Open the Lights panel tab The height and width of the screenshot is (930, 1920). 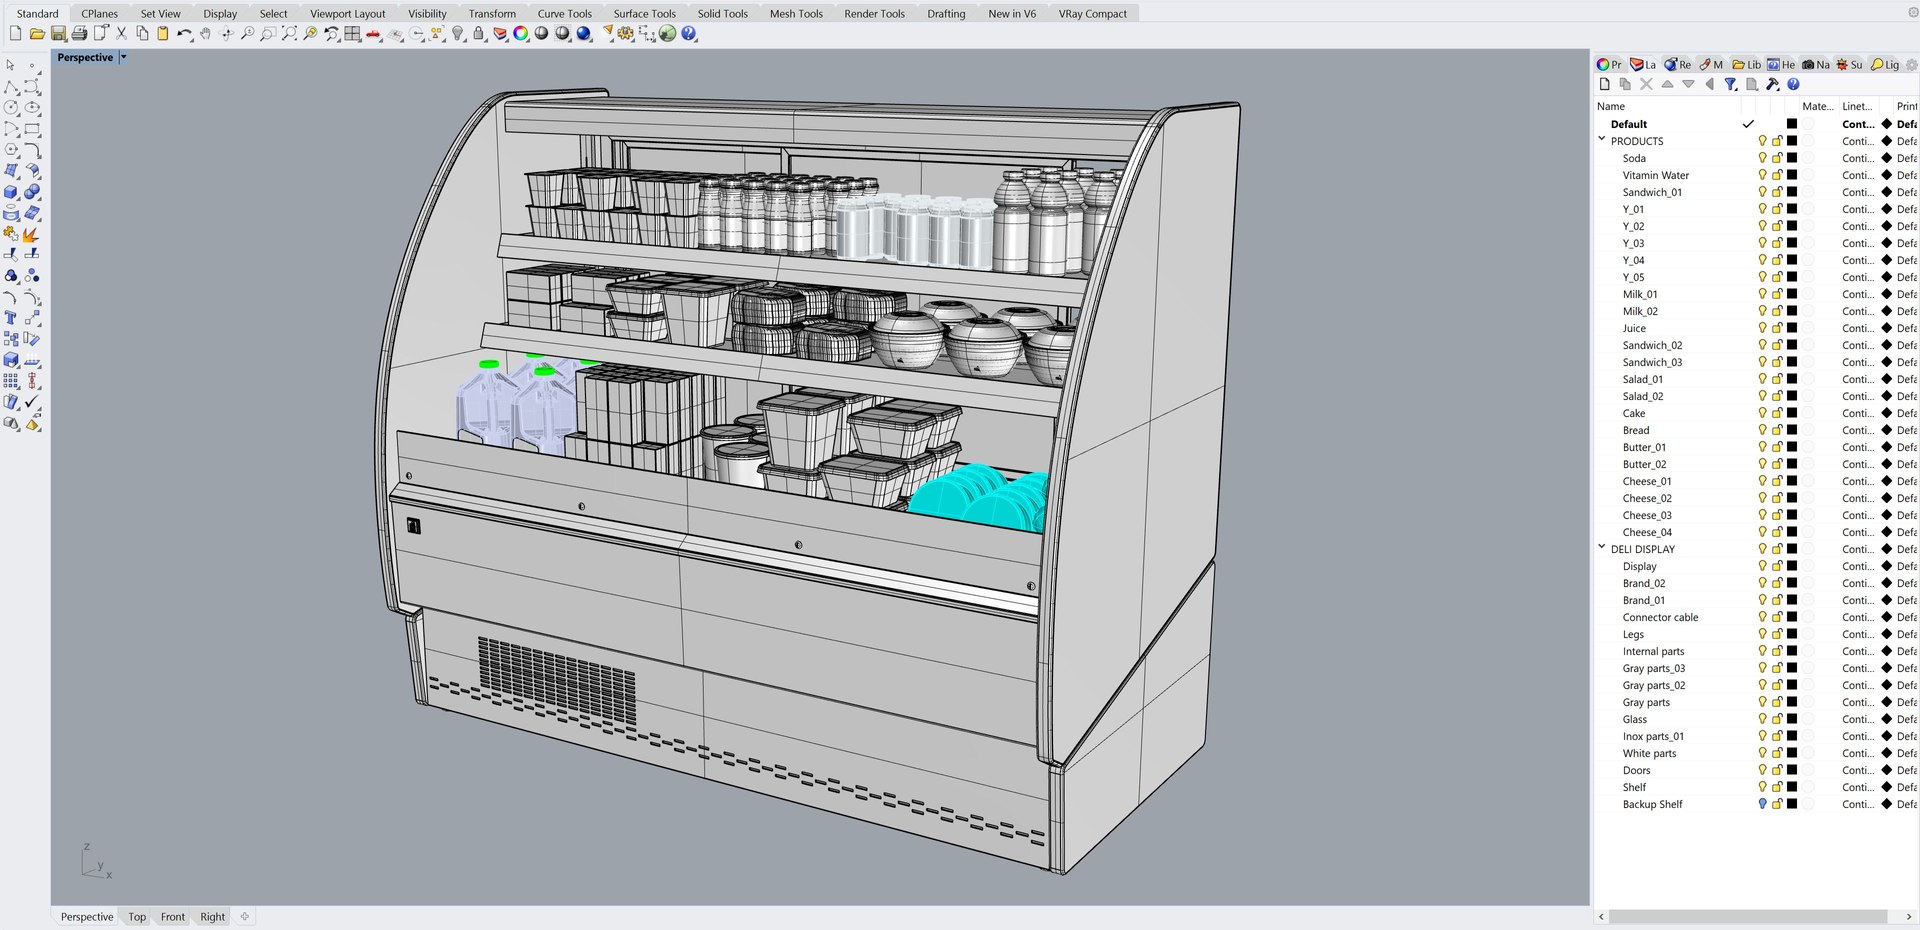click(x=1885, y=64)
